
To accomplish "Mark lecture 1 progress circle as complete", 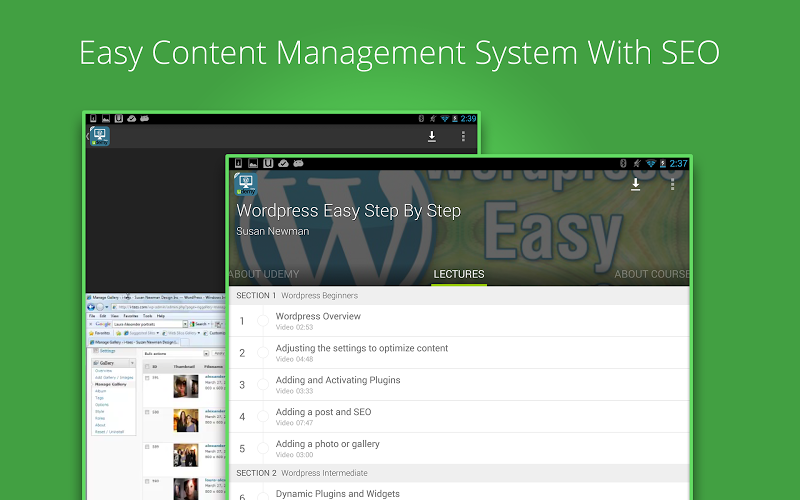I will tap(262, 321).
